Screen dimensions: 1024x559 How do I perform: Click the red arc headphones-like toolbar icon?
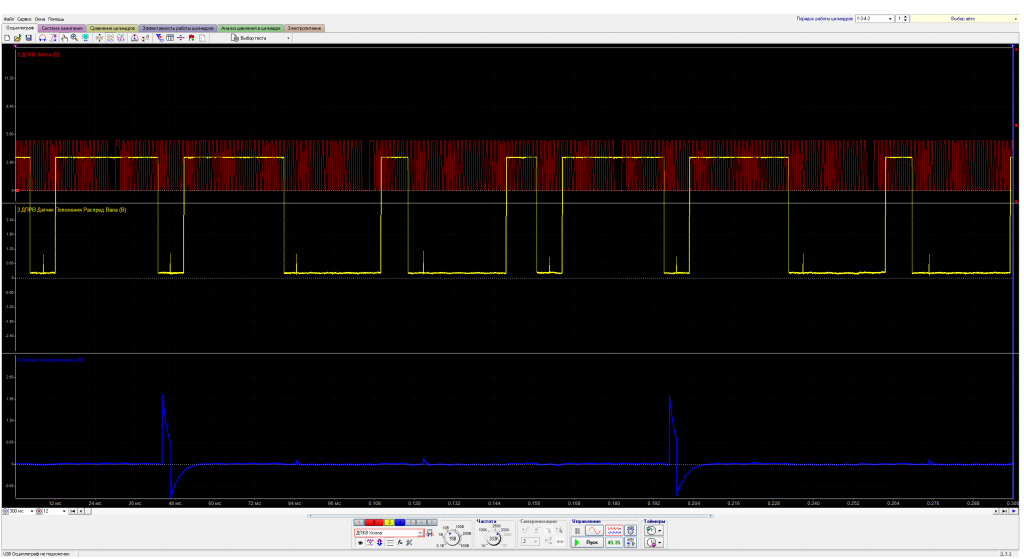click(42, 38)
